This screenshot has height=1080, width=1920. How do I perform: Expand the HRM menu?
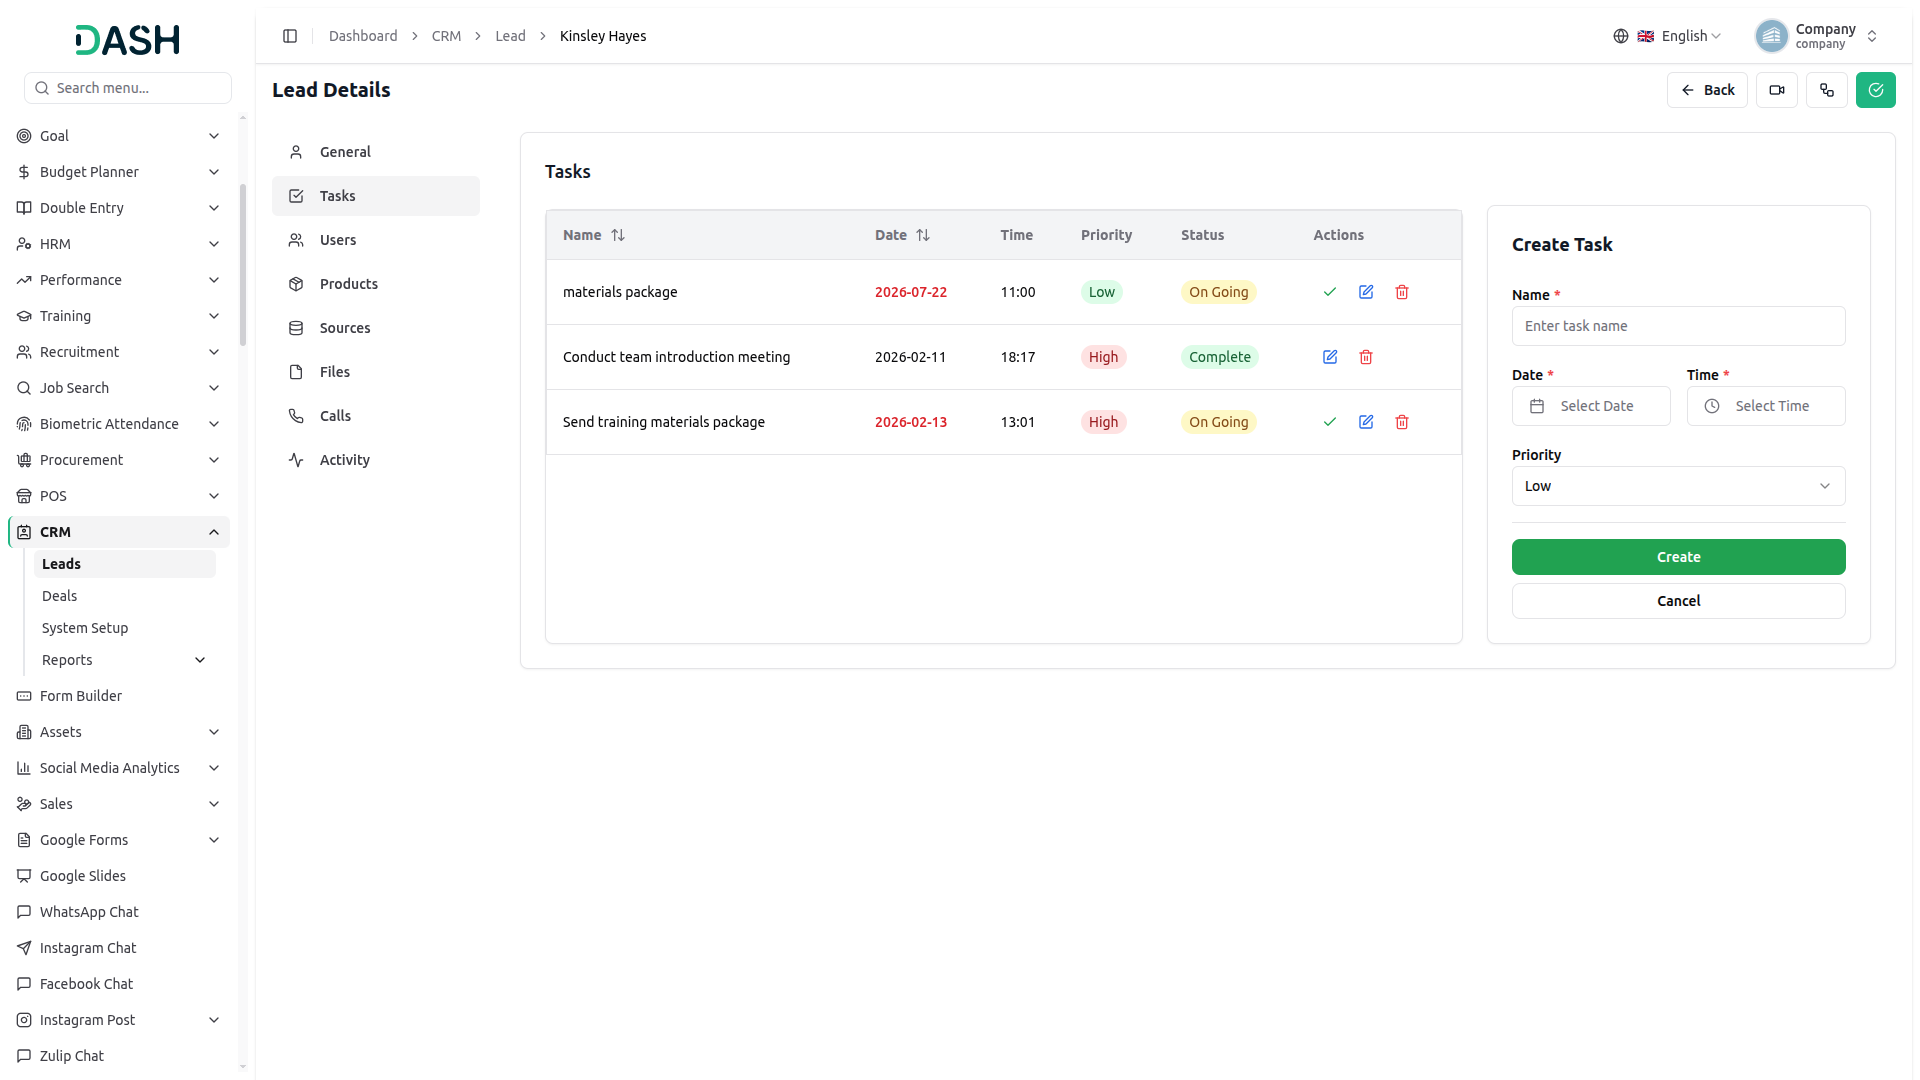point(120,244)
